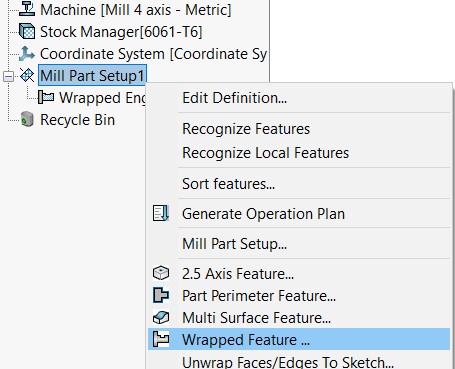
Task: Collapse the Mill Part Setup1 tree node
Action: click(8, 76)
